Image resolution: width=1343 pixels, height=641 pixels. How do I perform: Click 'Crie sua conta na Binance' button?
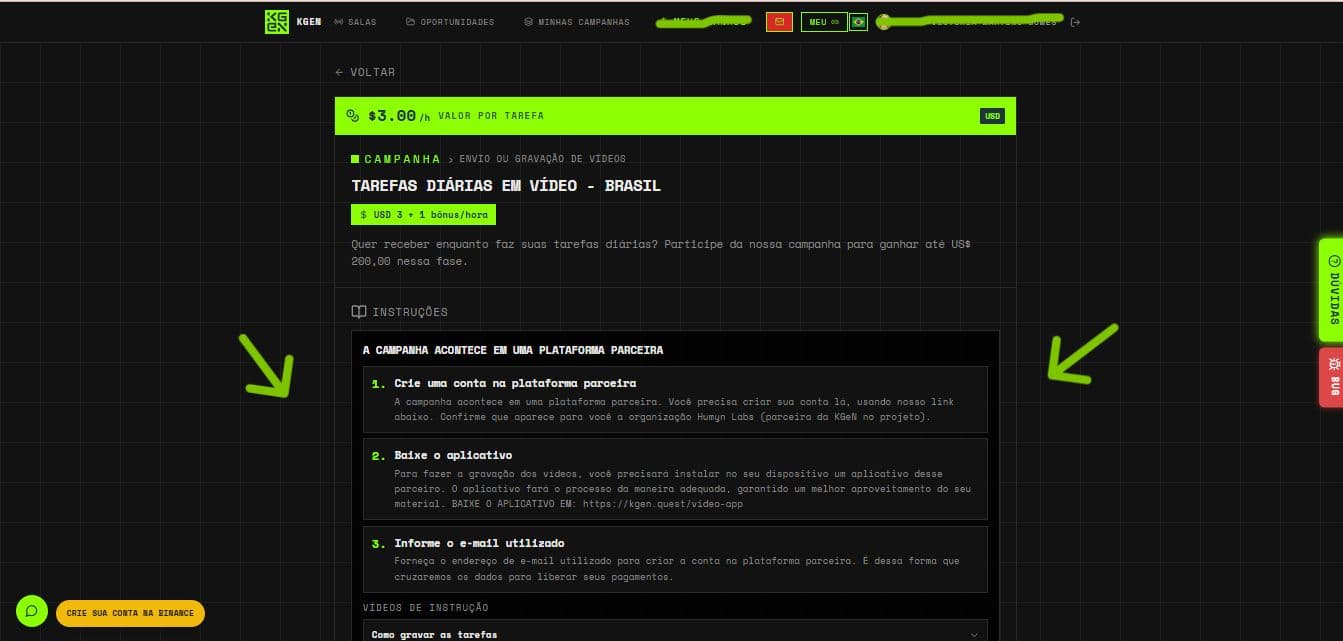130,612
